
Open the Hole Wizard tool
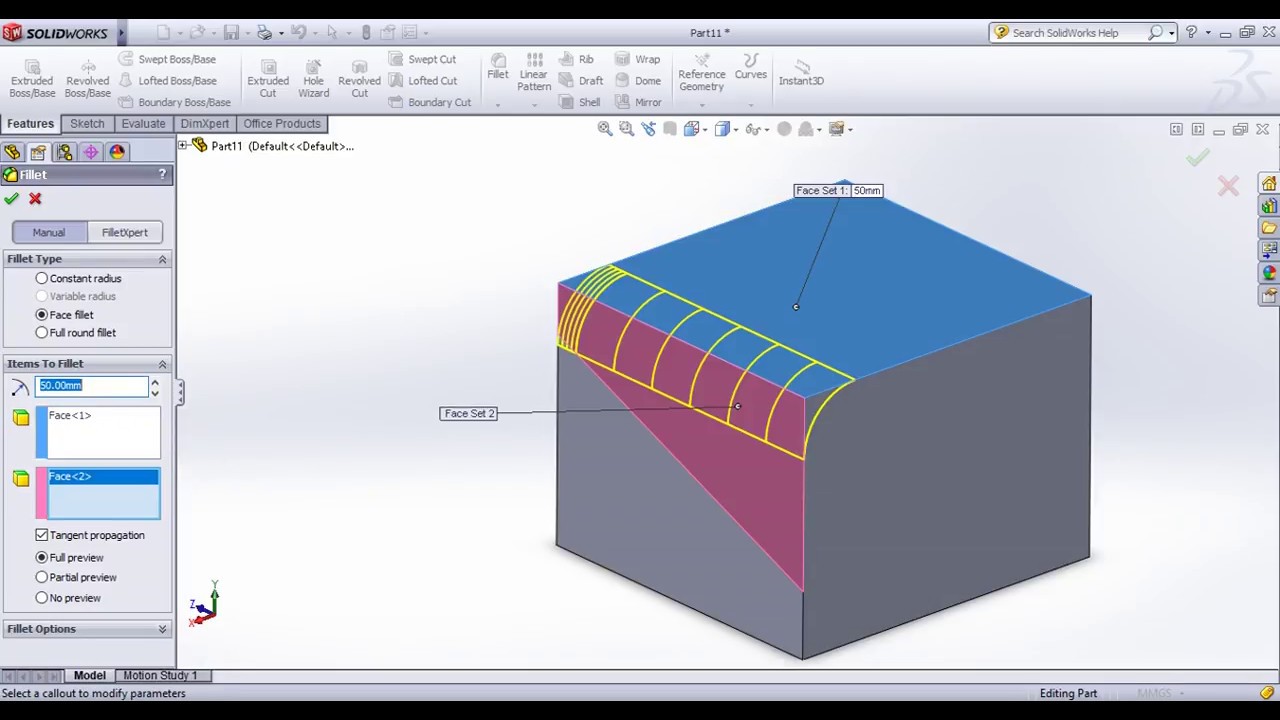pos(313,78)
